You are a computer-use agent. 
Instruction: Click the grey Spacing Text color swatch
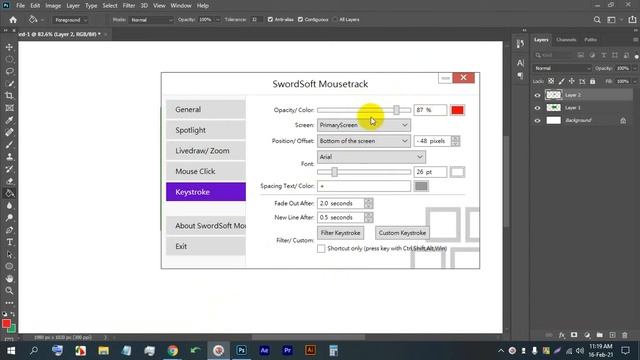point(421,186)
